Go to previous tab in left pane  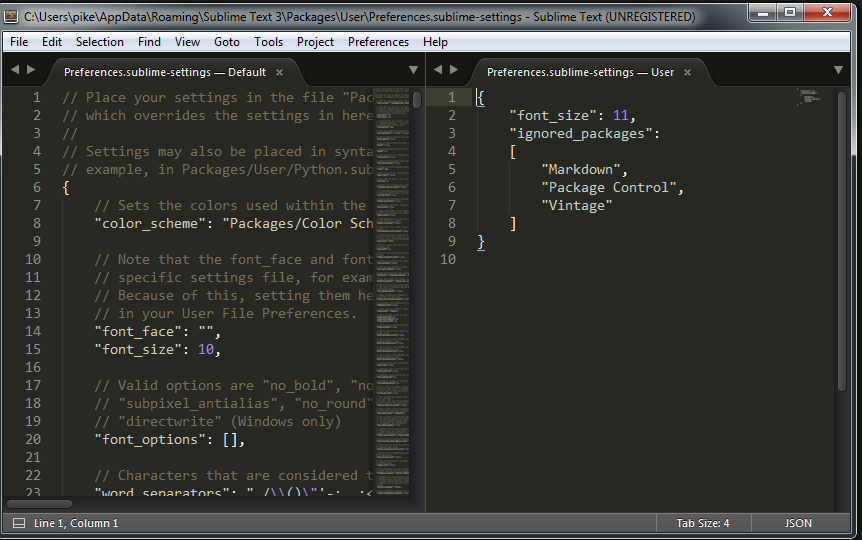coord(15,69)
